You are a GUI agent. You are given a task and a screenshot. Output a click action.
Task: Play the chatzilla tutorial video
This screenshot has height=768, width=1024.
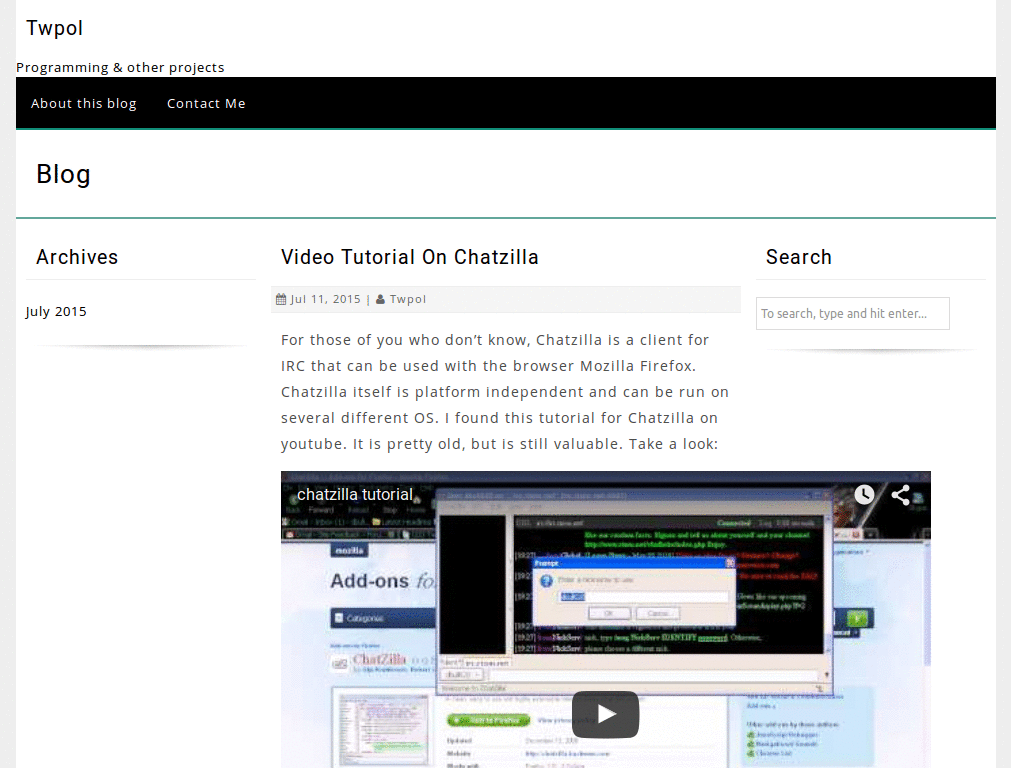tap(605, 714)
